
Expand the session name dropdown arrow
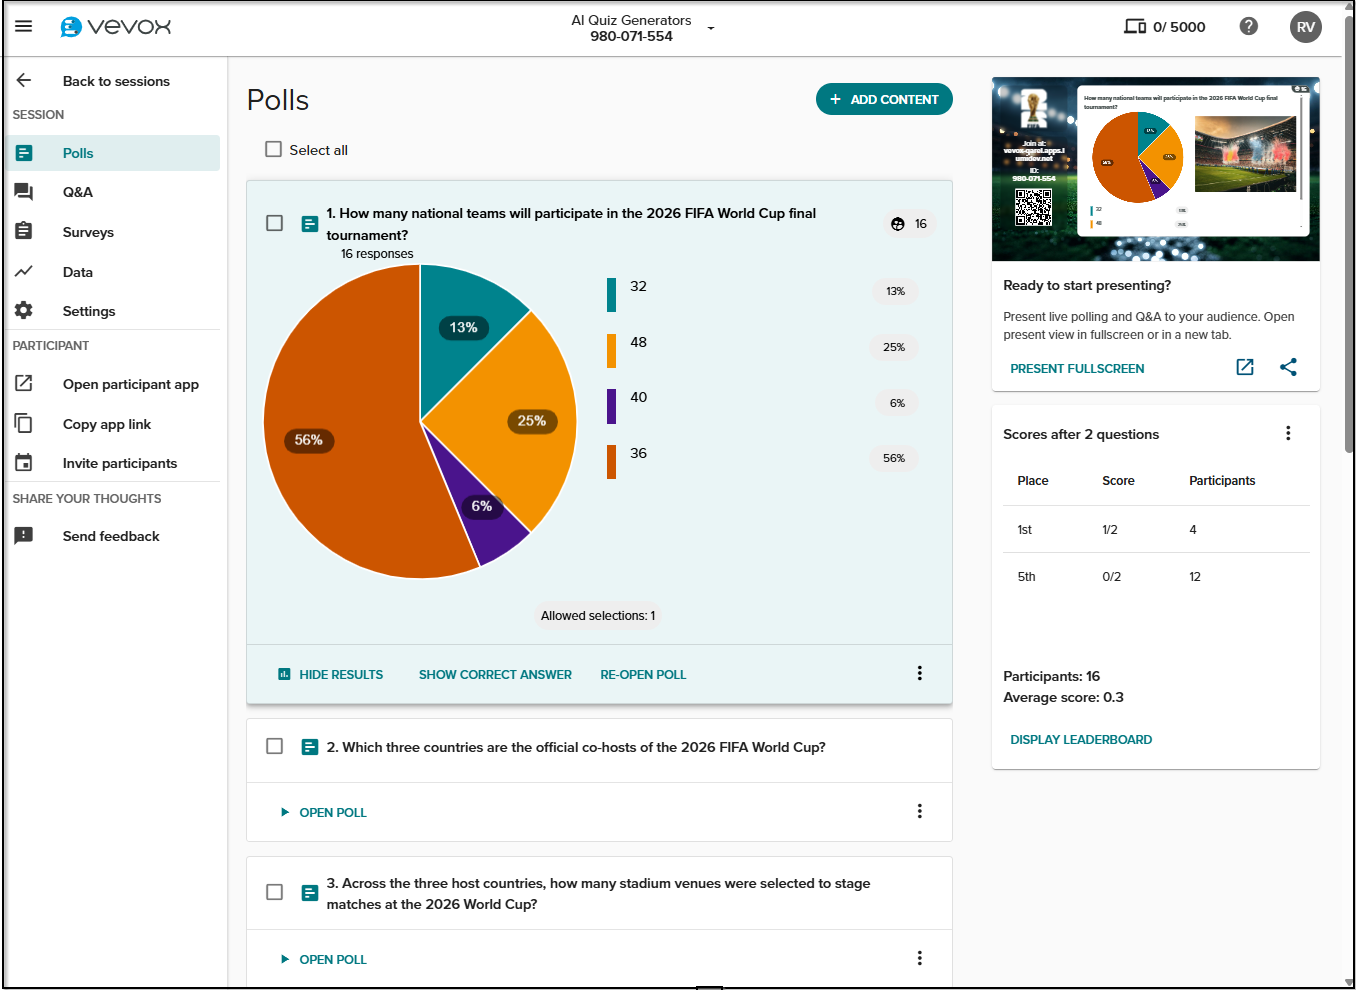click(x=711, y=28)
